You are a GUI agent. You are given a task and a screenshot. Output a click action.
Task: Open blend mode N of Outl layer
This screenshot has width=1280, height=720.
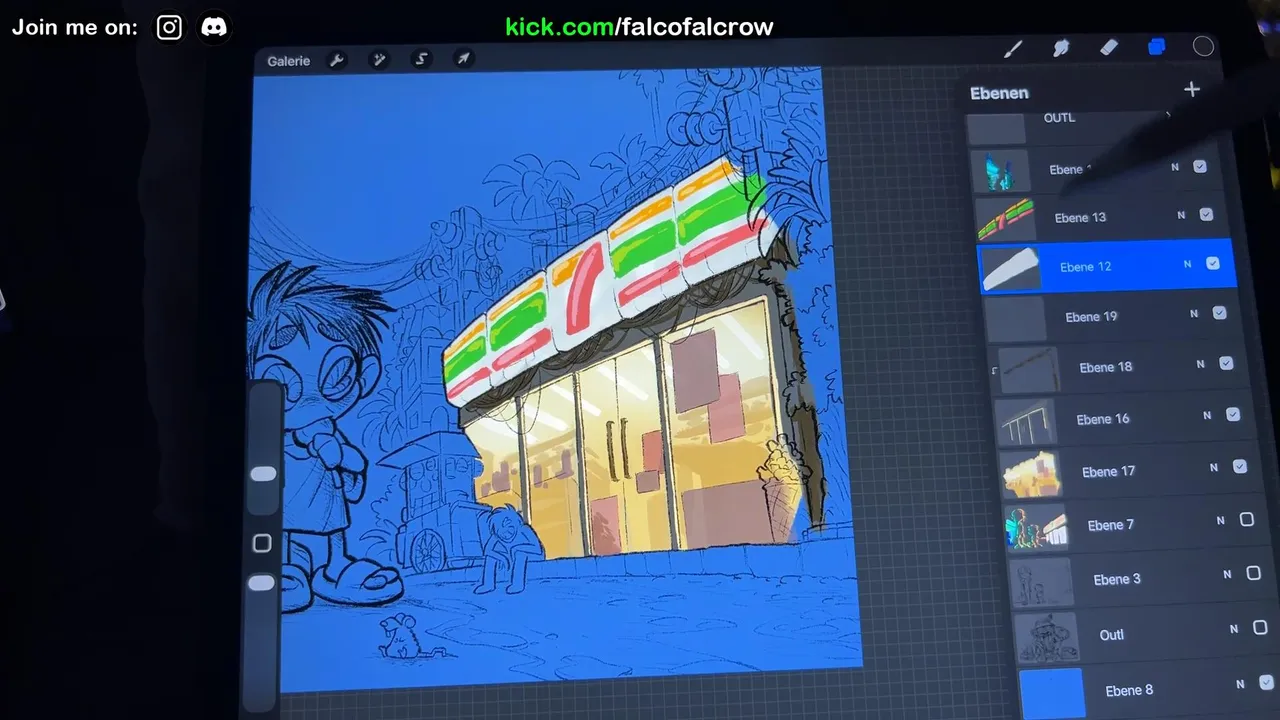pos(1233,628)
